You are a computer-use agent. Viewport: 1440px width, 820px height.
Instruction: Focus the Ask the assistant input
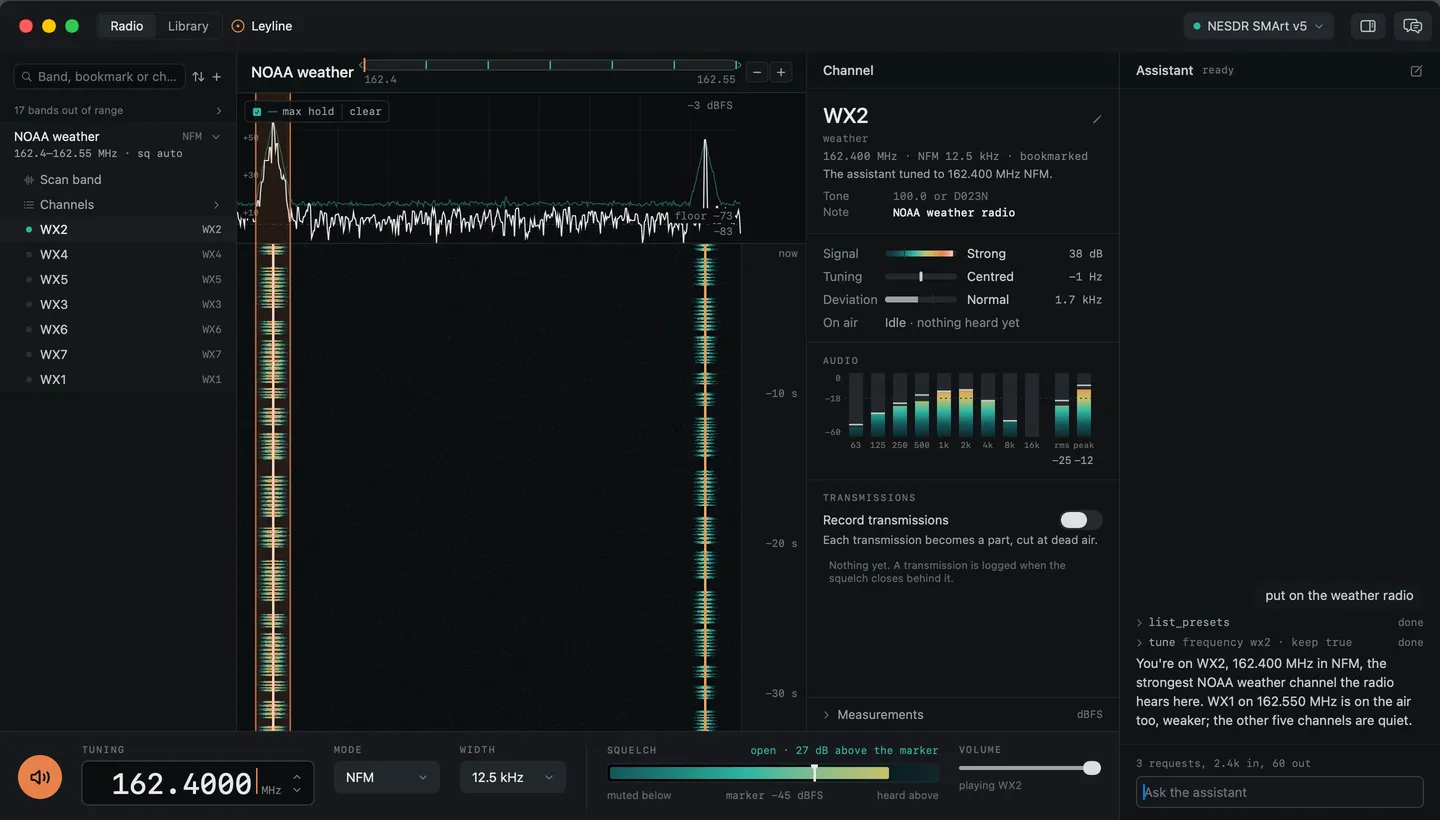pyautogui.click(x=1279, y=792)
